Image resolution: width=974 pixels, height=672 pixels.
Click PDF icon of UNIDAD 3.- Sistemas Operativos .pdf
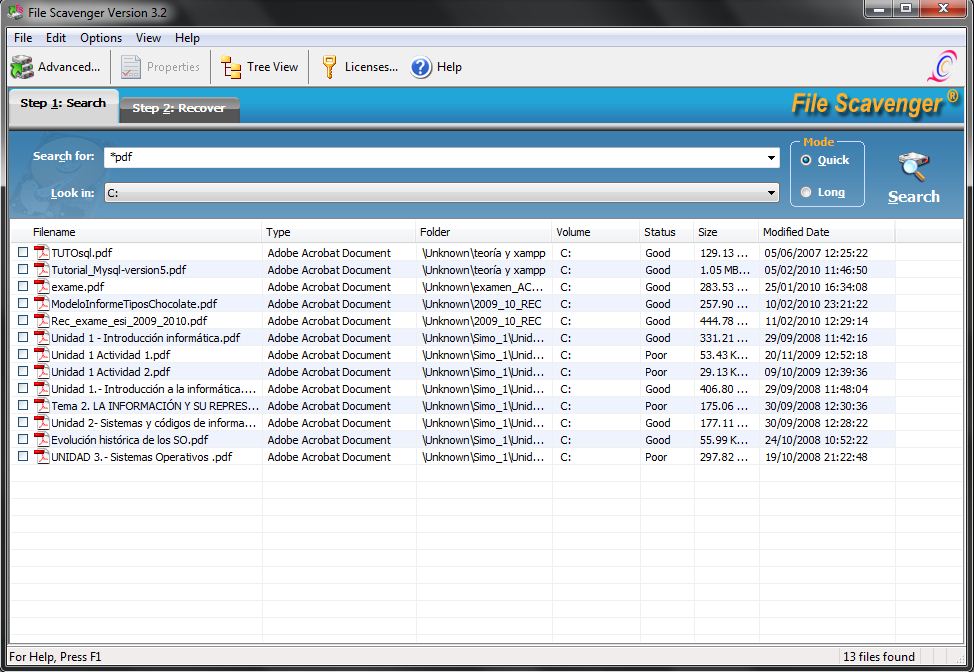[42, 456]
